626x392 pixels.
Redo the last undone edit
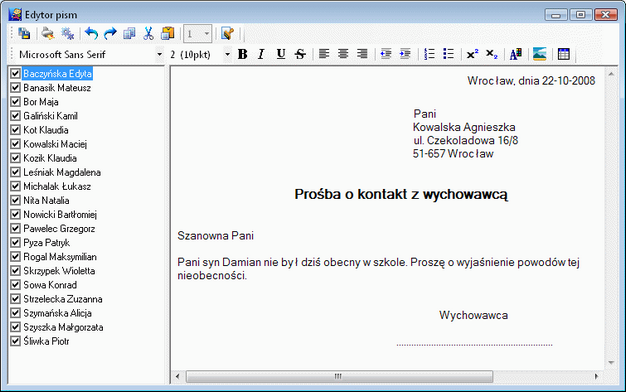tap(110, 34)
